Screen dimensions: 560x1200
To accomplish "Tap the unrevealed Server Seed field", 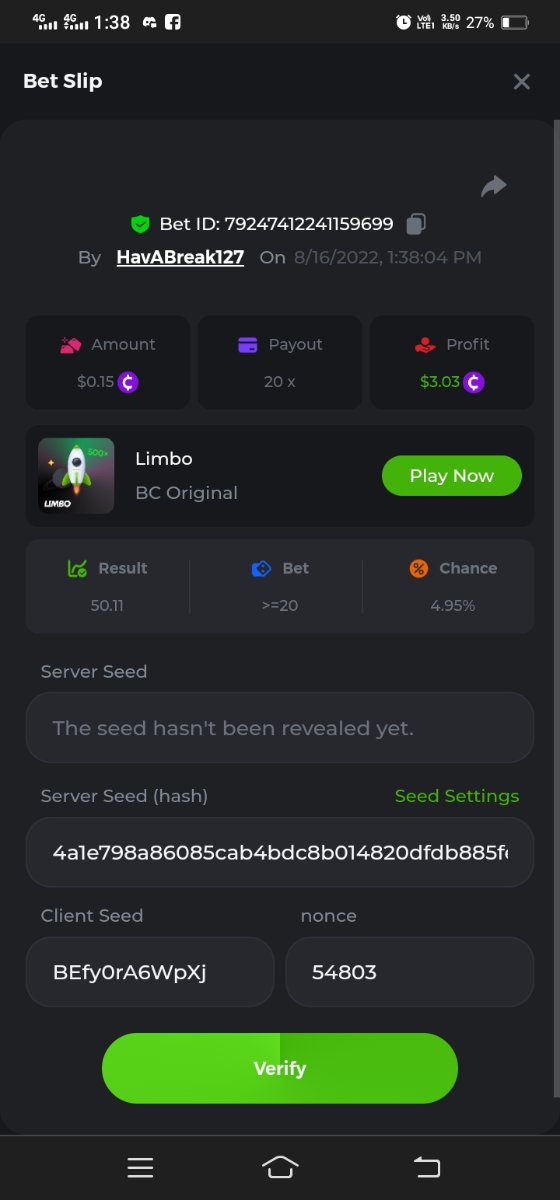I will click(280, 728).
